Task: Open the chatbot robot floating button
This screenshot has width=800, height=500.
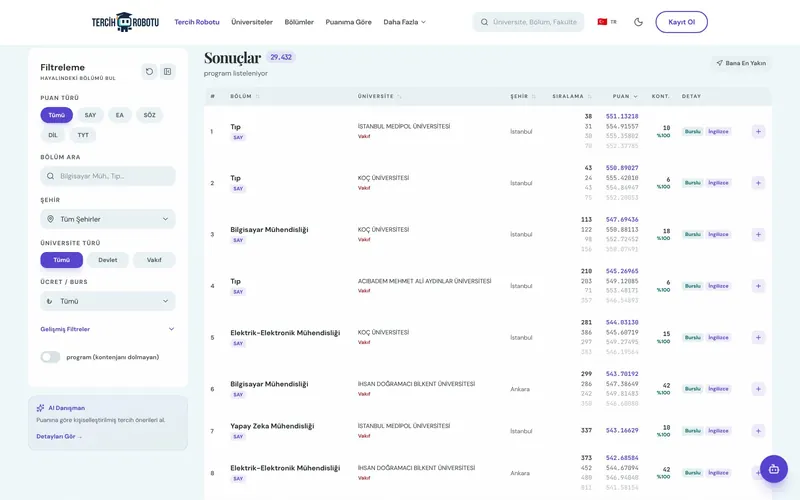Action: (773, 469)
